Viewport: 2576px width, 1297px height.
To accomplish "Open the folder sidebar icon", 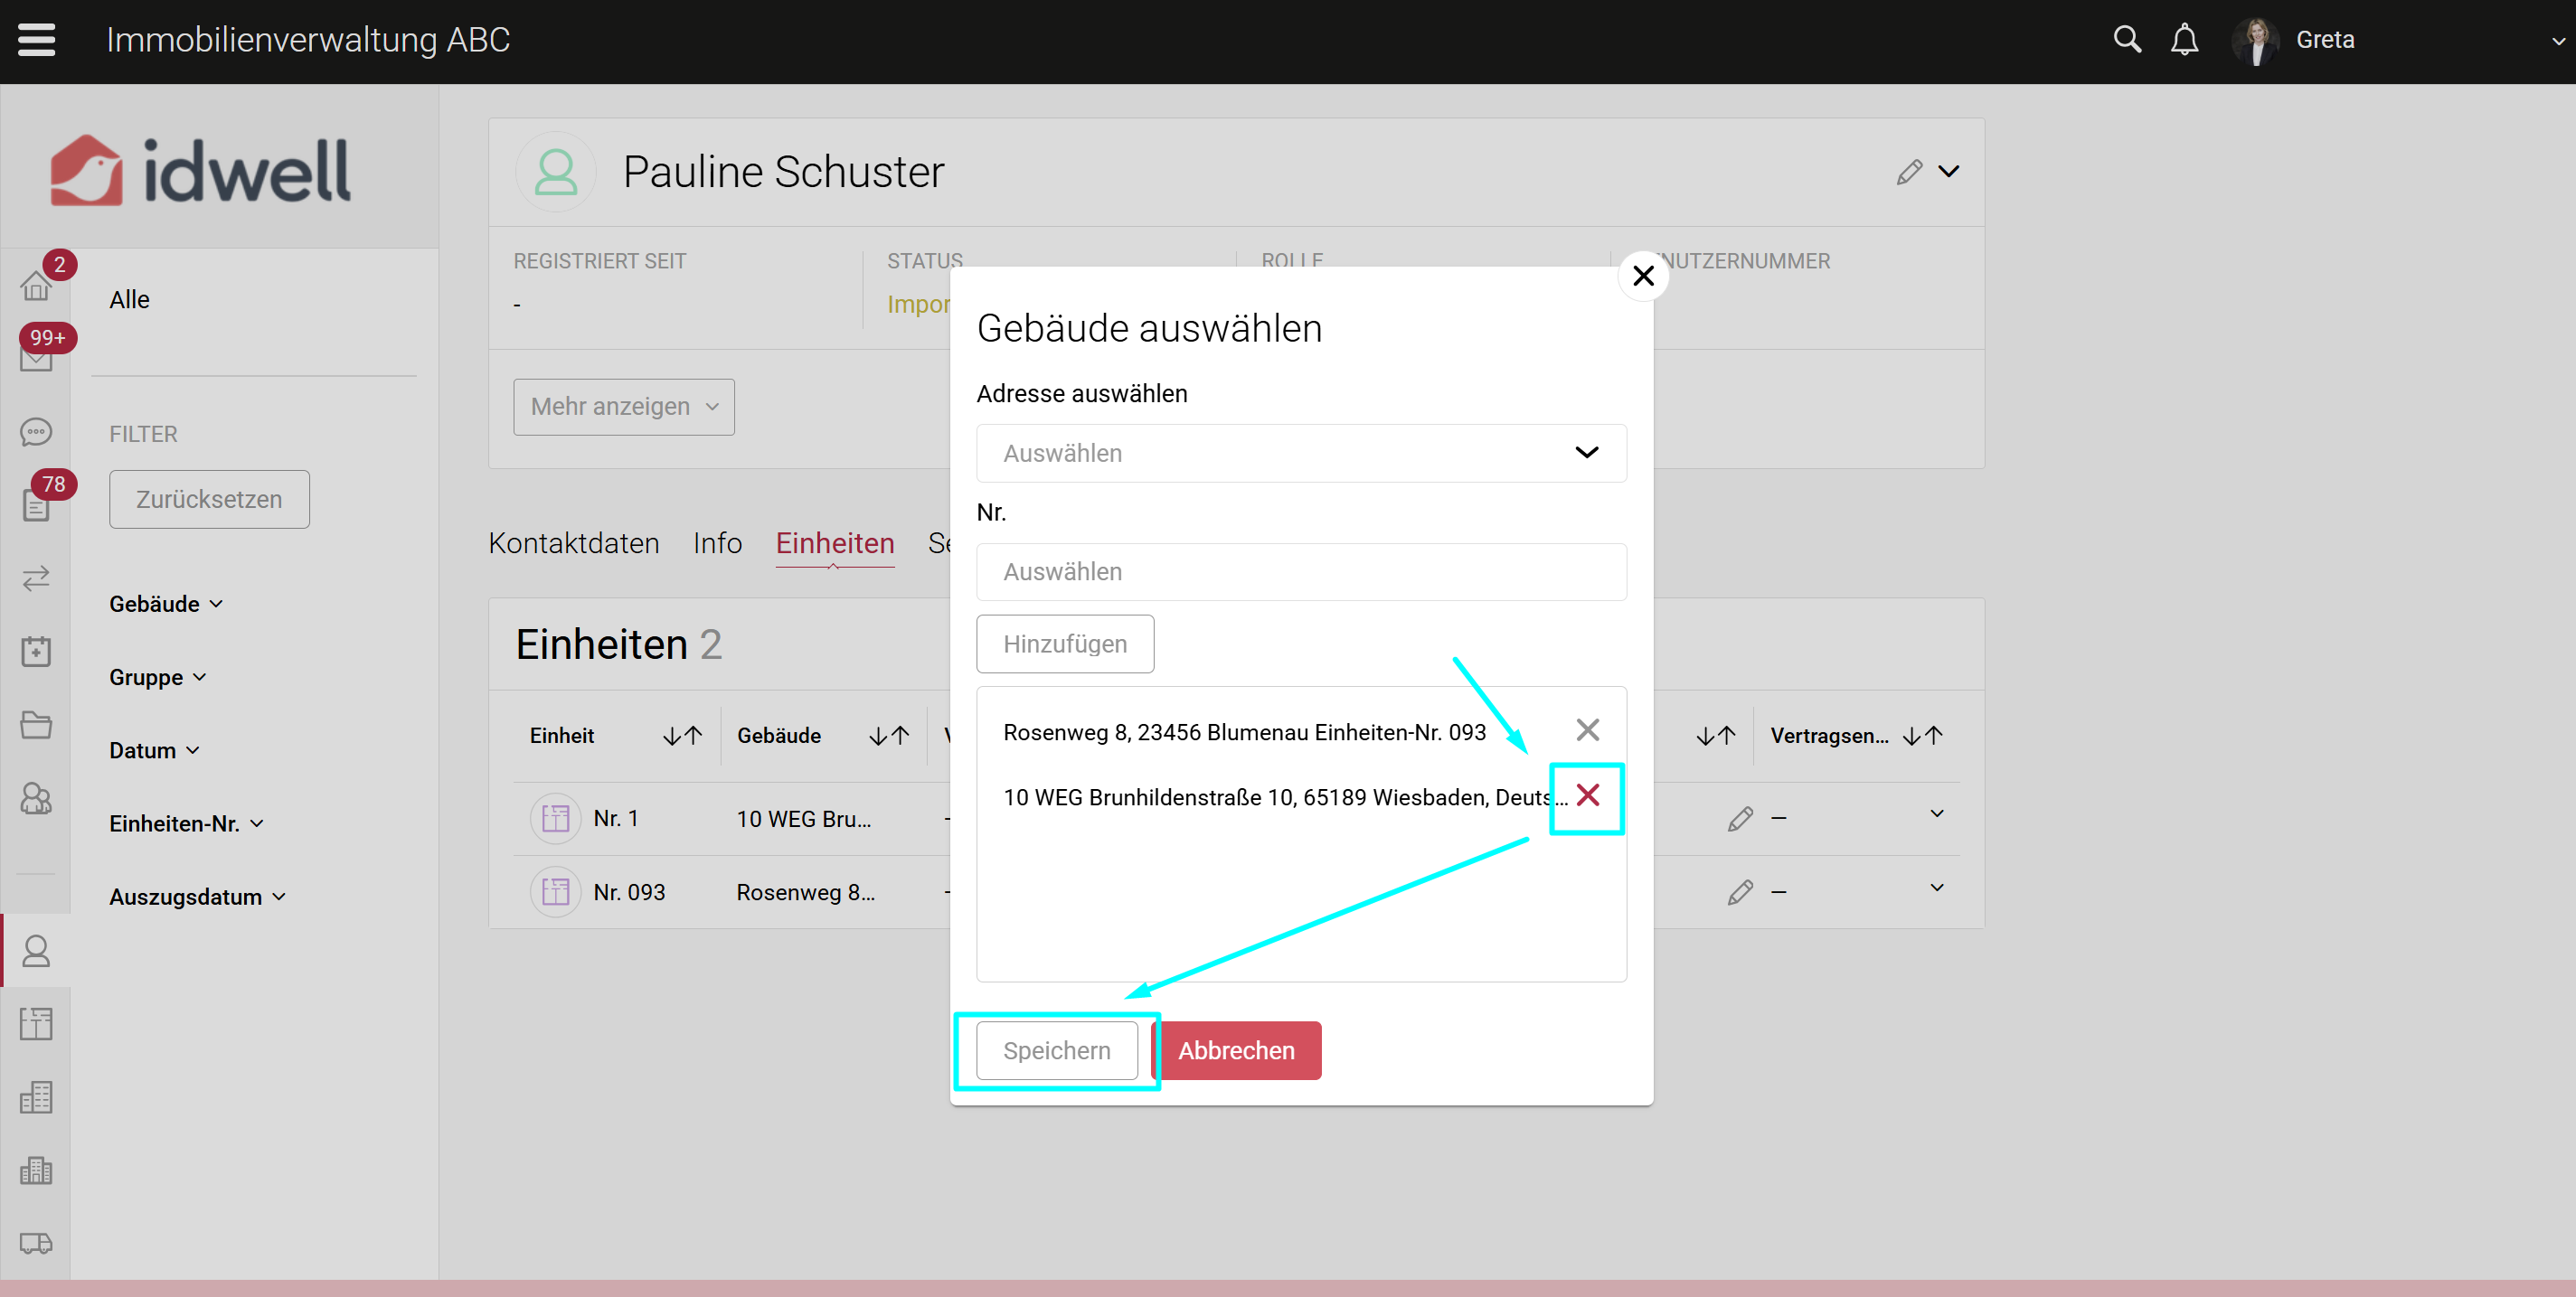I will coord(36,724).
